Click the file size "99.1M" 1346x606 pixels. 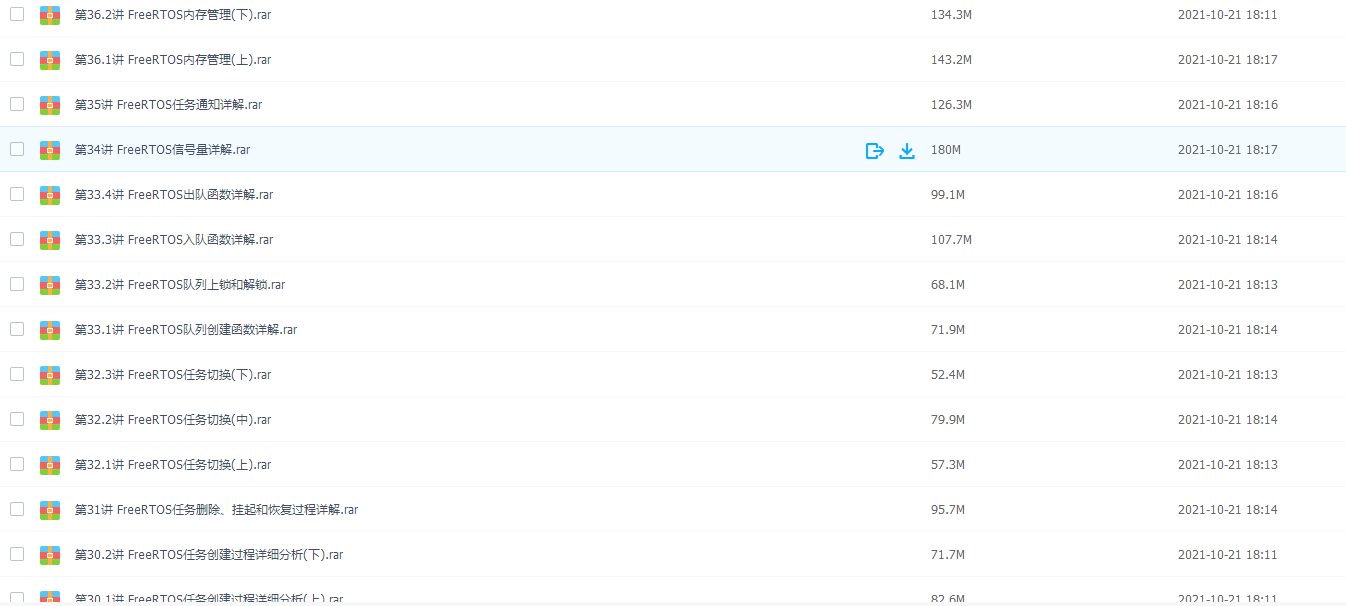click(x=948, y=195)
